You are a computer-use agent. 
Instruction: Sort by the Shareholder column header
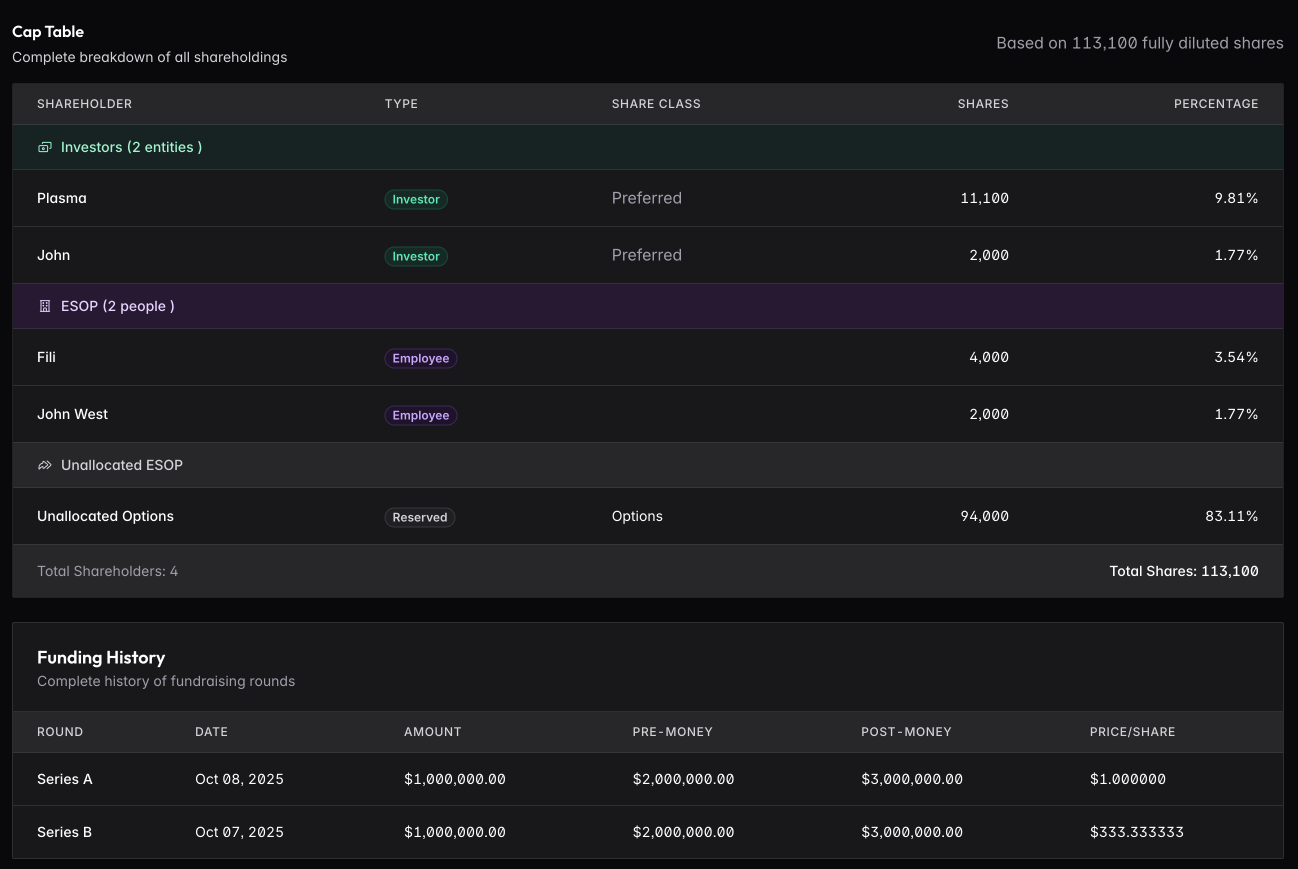(84, 104)
